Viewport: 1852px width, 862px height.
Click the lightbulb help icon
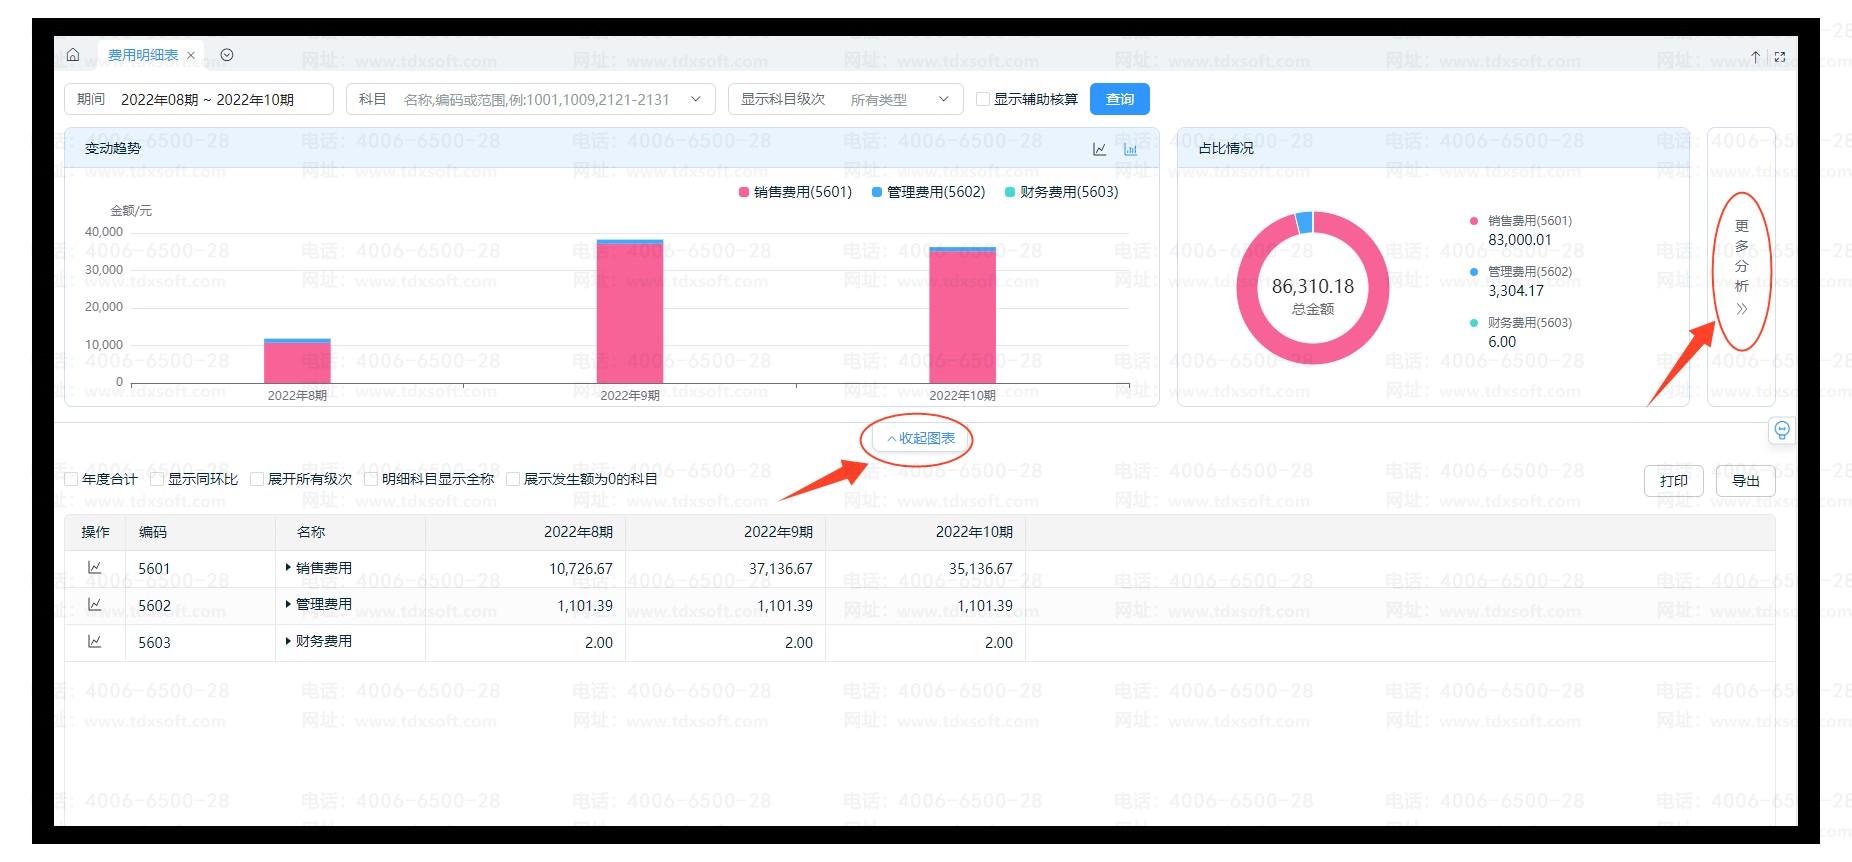coord(1781,430)
